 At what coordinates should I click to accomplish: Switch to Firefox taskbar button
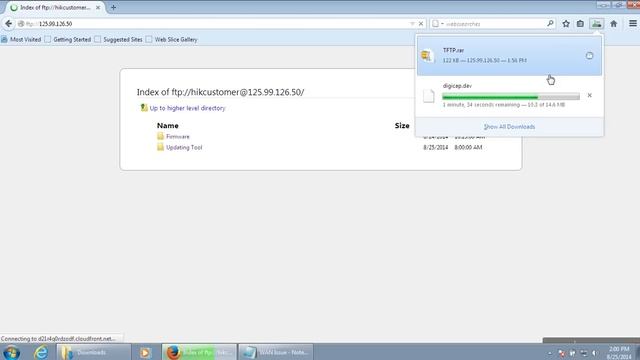pos(199,352)
